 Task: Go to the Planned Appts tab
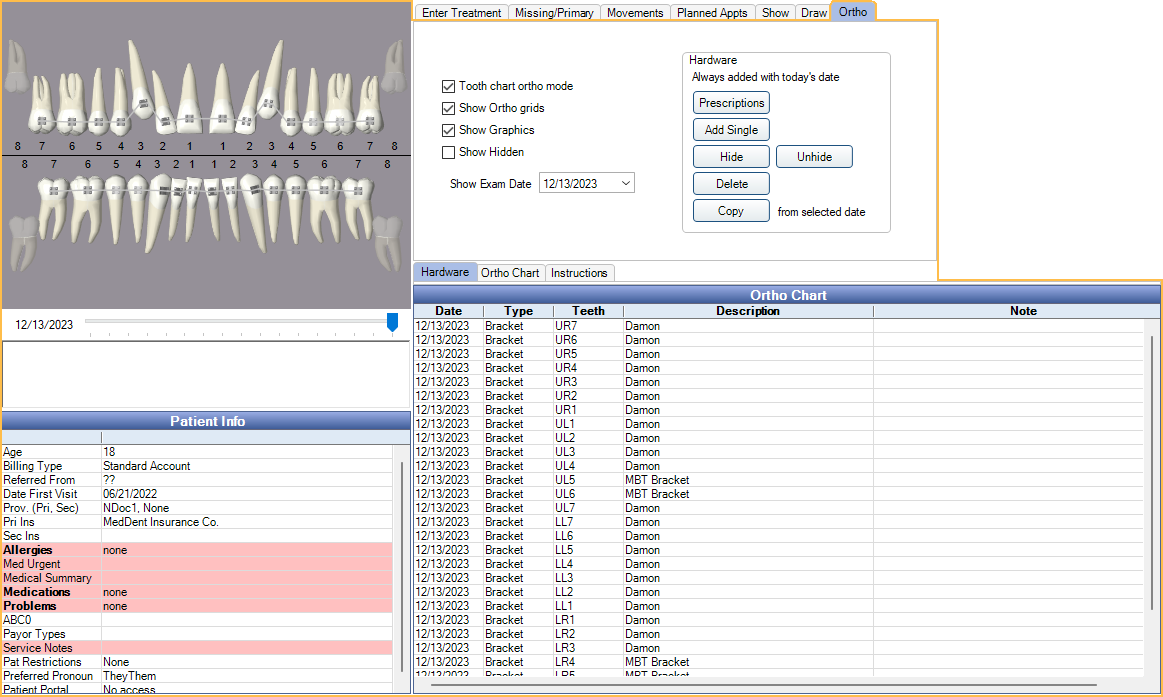[711, 13]
